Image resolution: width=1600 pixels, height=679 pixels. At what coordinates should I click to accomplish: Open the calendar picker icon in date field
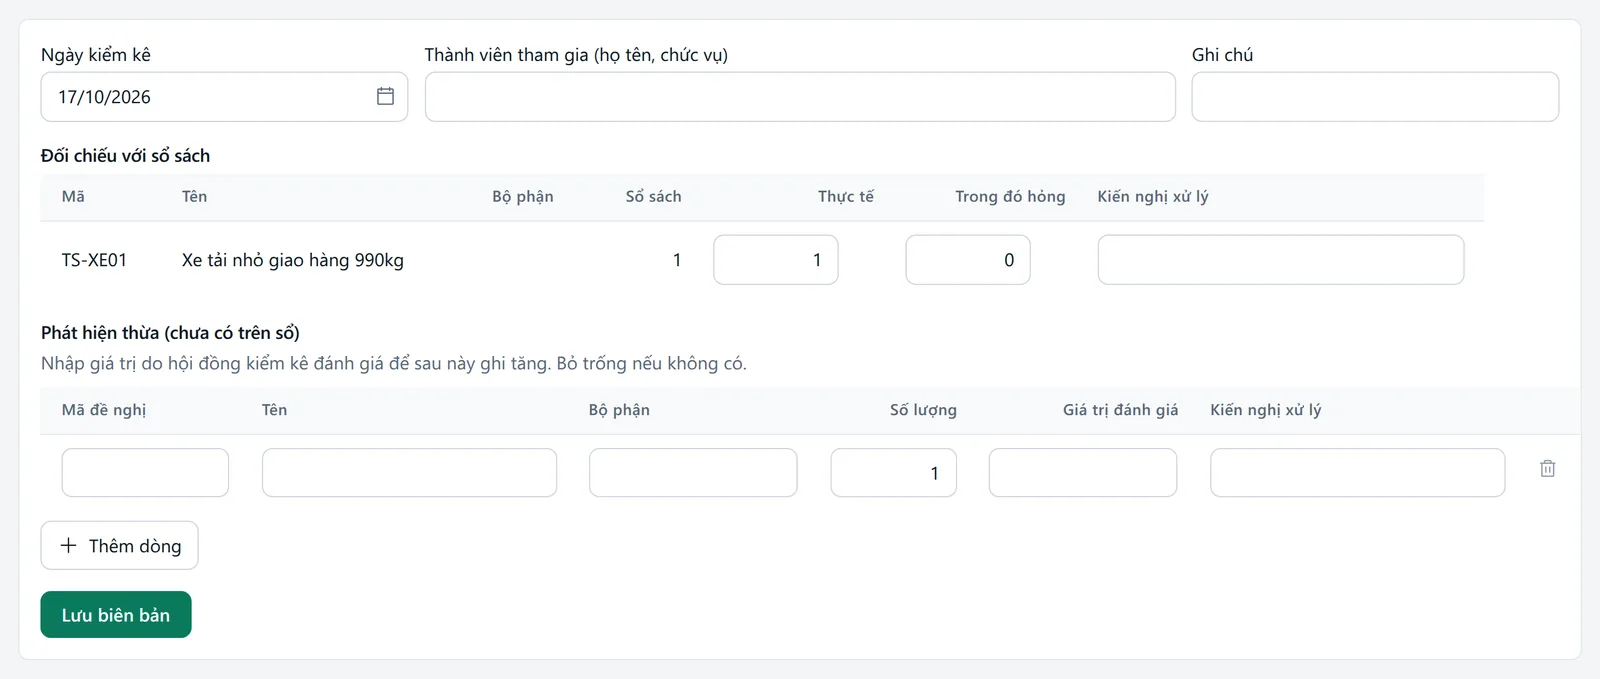pyautogui.click(x=385, y=96)
